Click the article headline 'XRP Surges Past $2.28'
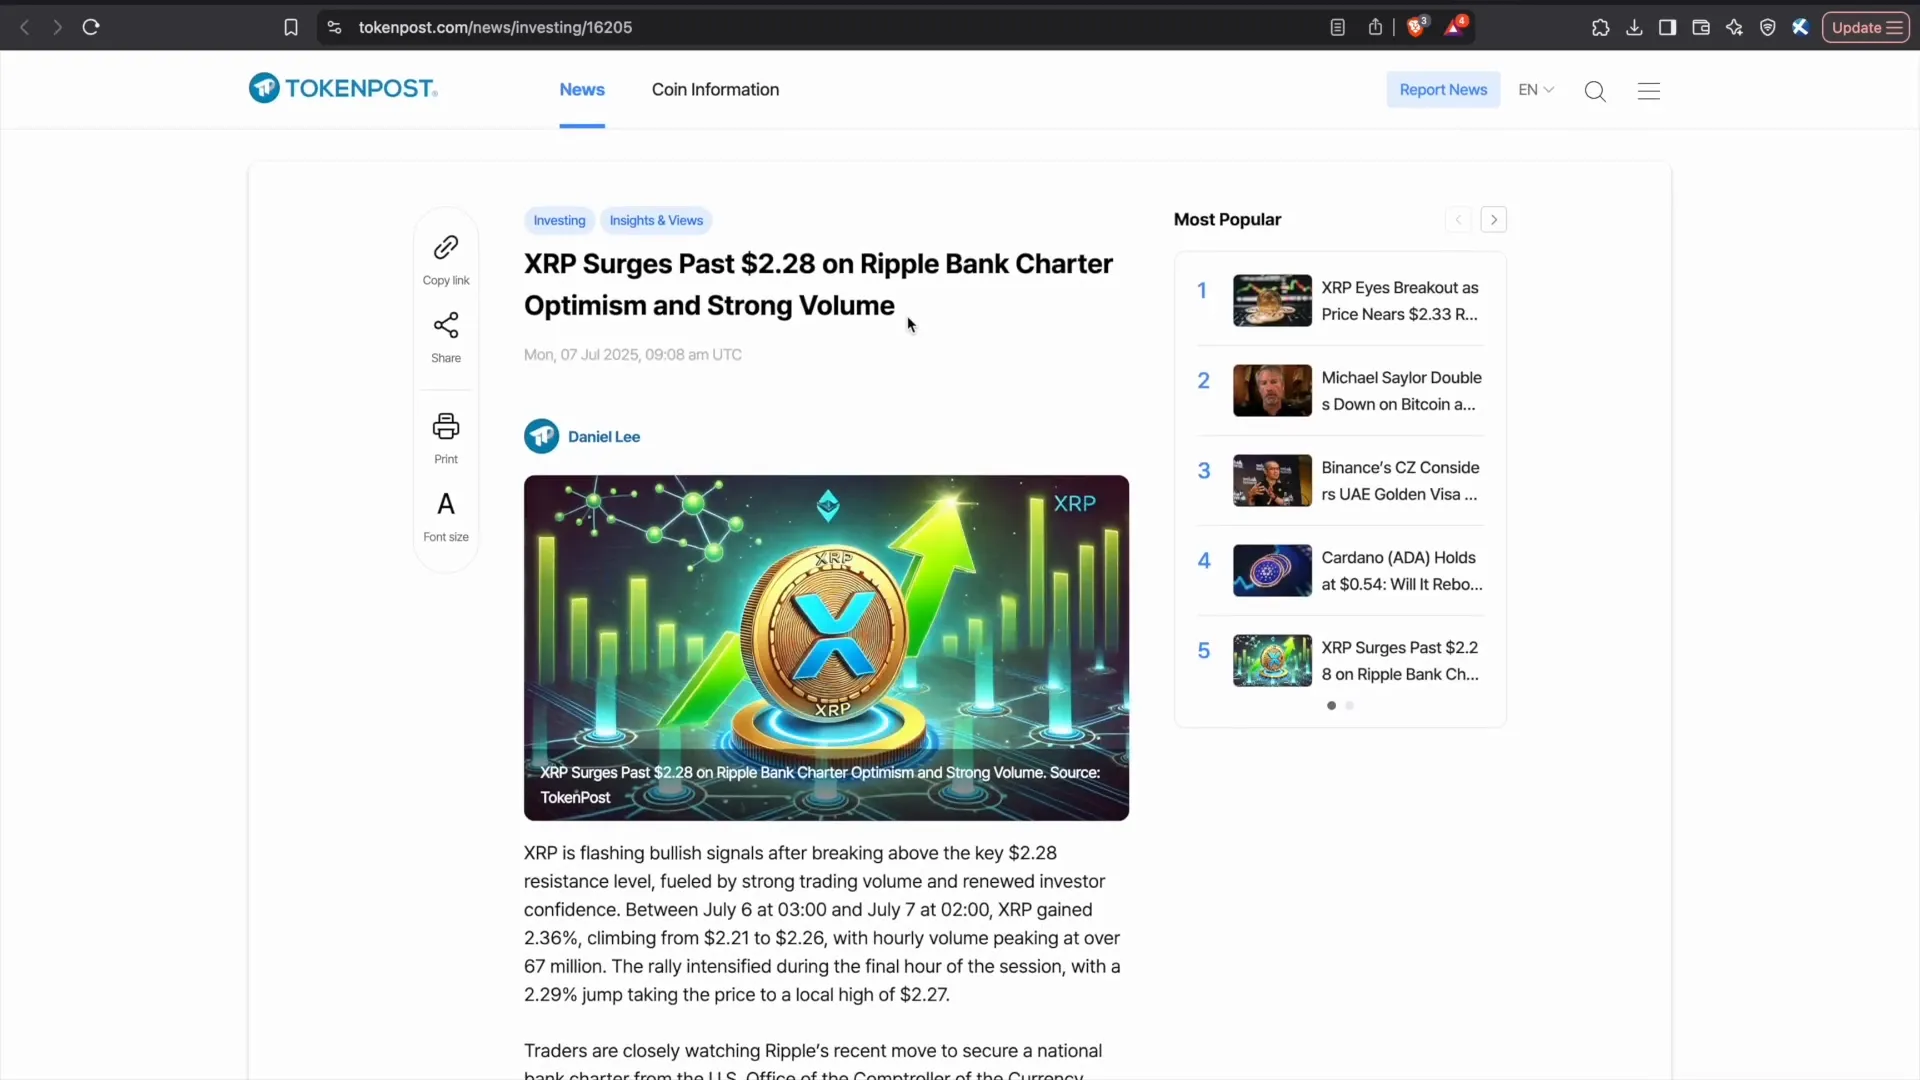Image resolution: width=1920 pixels, height=1080 pixels. pos(819,284)
